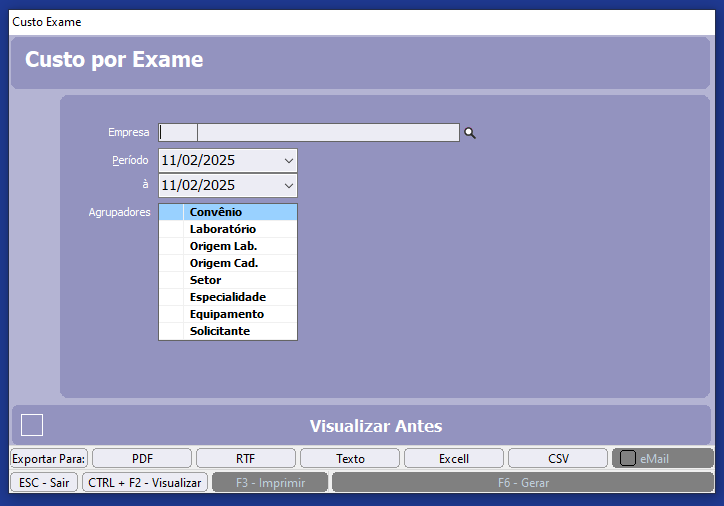Pick Origem Cad. grouping item
Screen dimensions: 724x506
223,263
